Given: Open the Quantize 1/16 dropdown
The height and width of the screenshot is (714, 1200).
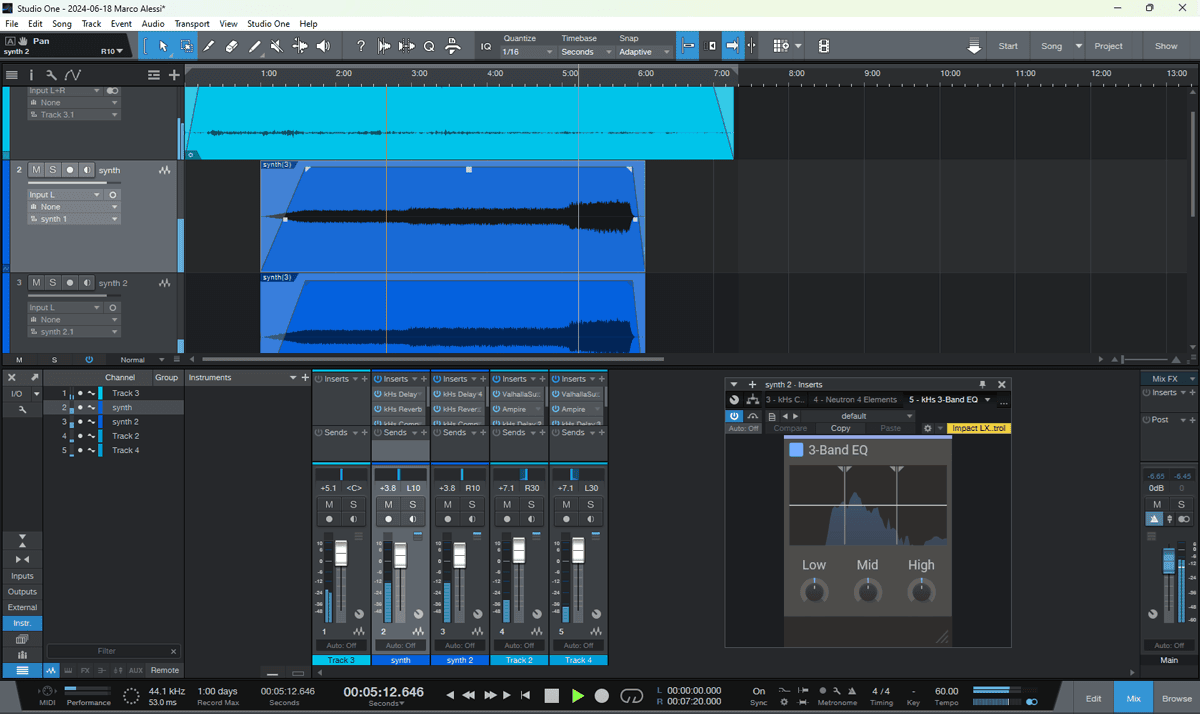Looking at the screenshot, I should (x=527, y=52).
